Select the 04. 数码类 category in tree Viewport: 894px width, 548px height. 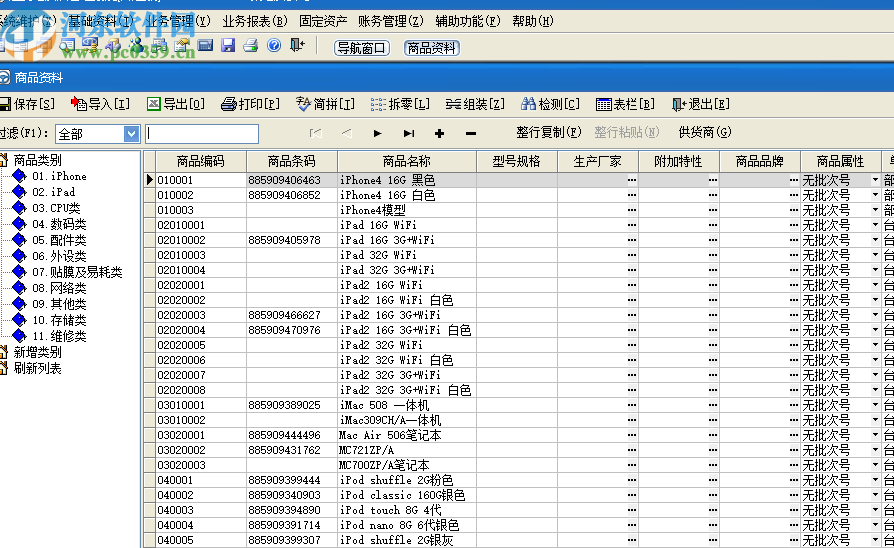59,224
